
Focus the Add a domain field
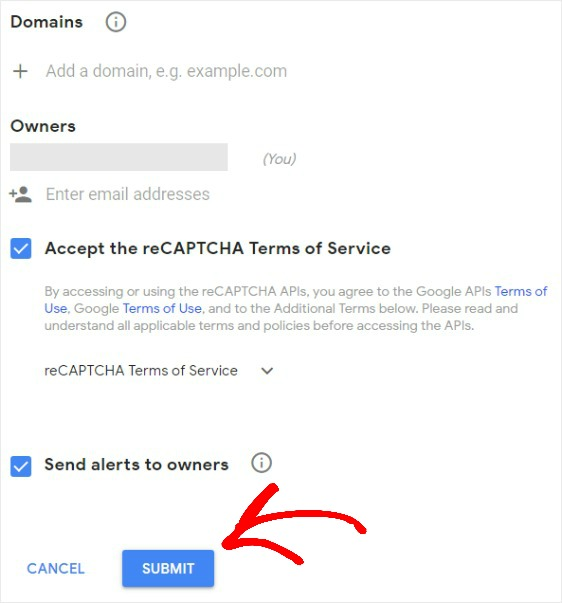[166, 71]
